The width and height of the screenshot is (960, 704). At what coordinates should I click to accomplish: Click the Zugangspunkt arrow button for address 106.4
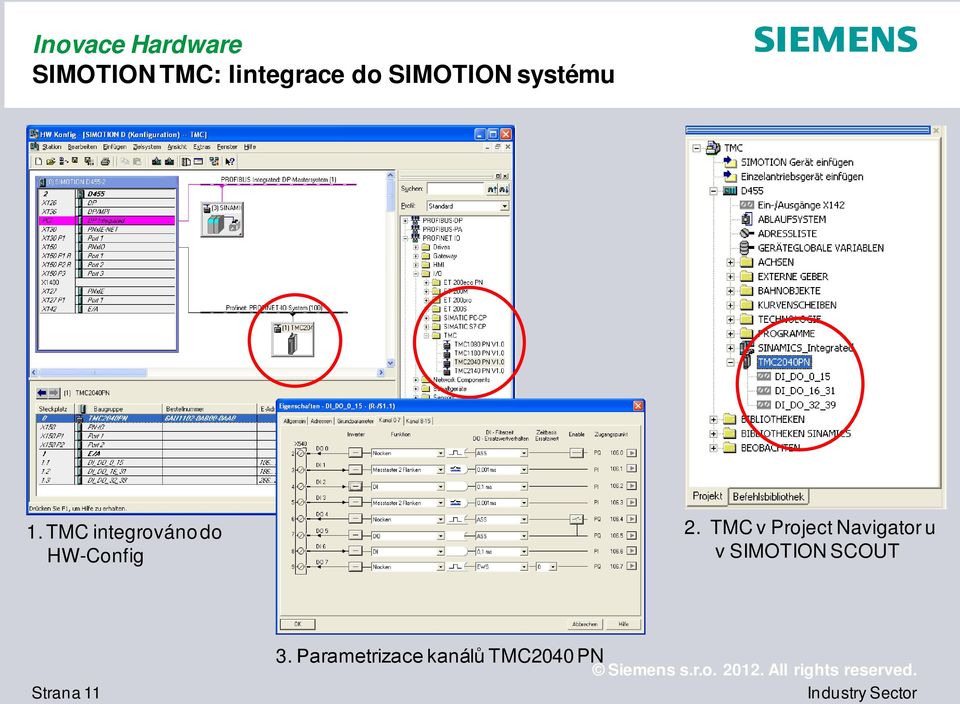(x=631, y=519)
